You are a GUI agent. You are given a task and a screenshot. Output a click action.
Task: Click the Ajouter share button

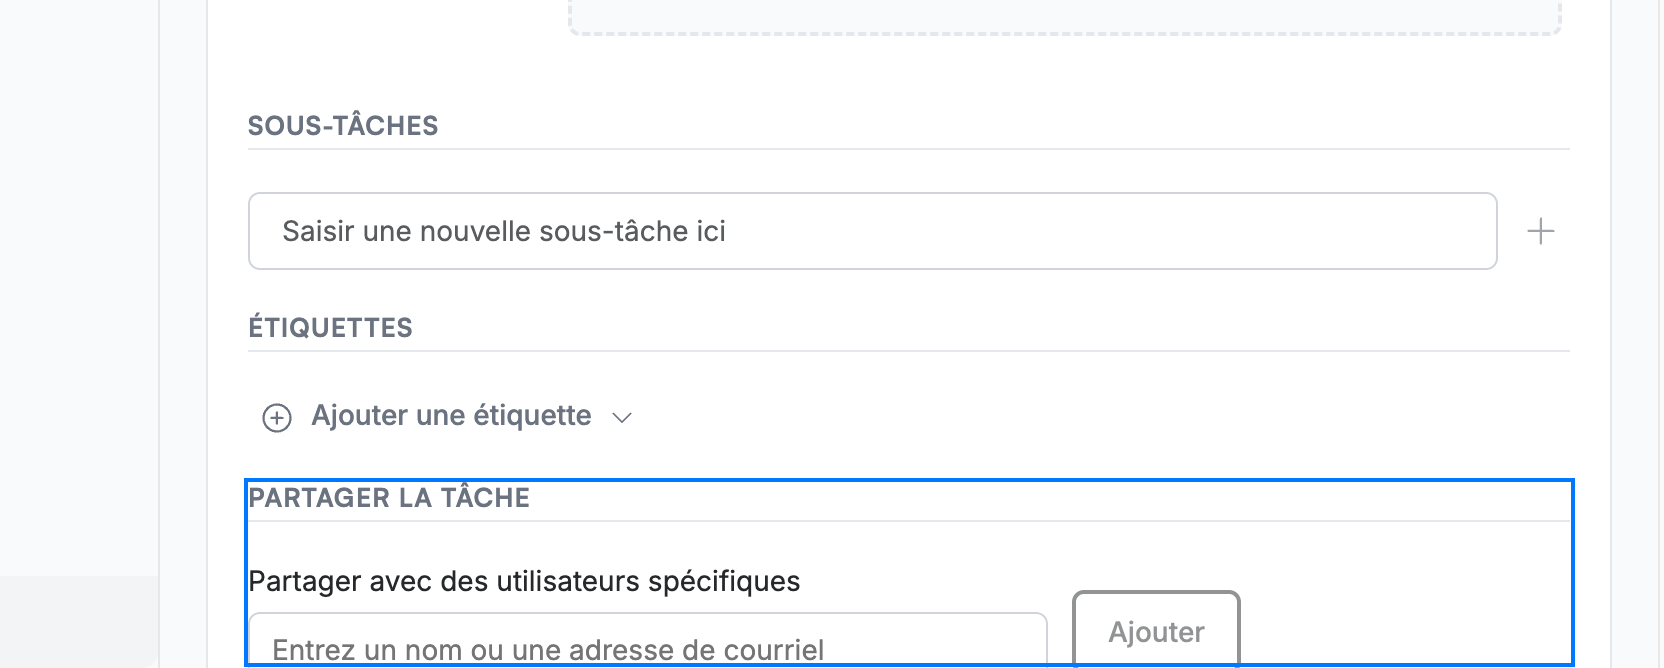point(1156,630)
